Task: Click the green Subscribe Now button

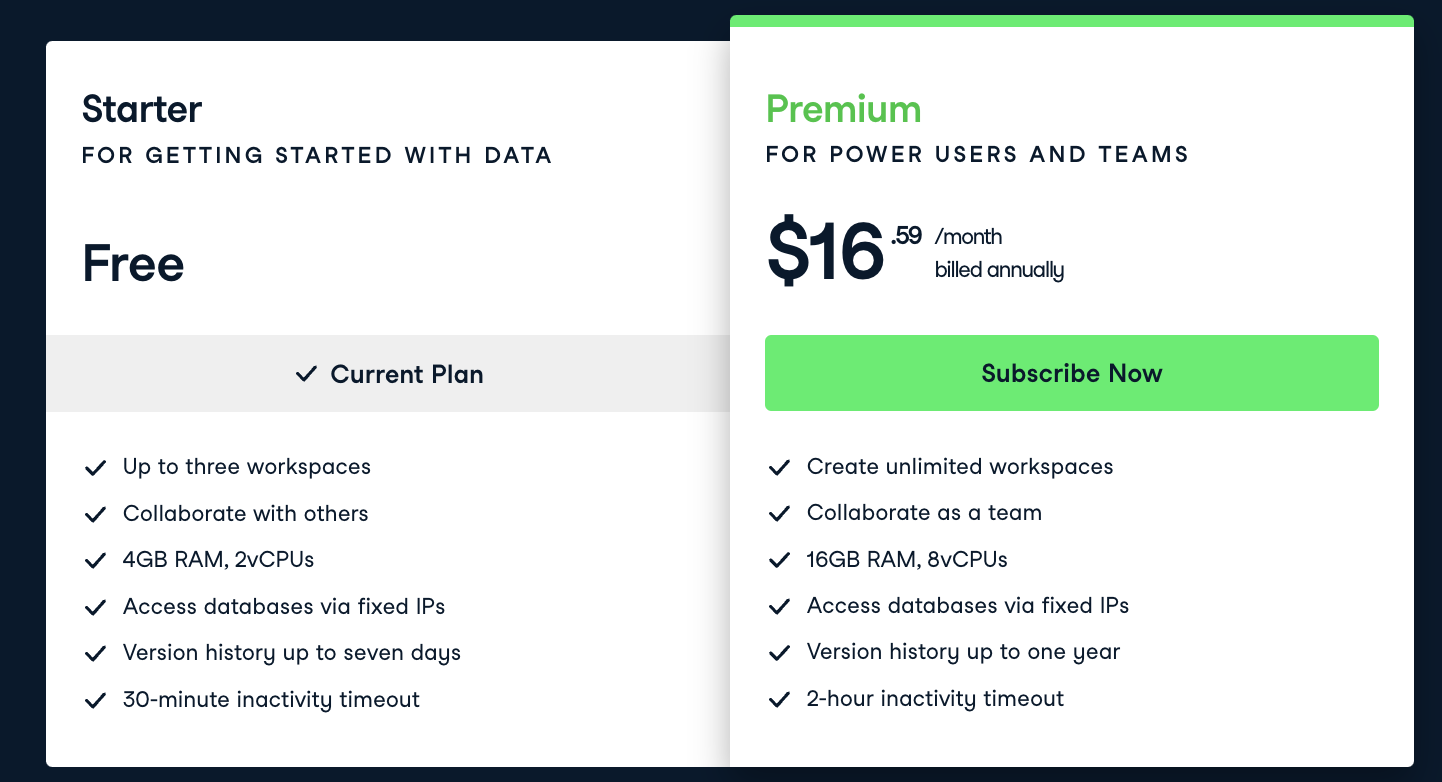Action: point(1071,373)
